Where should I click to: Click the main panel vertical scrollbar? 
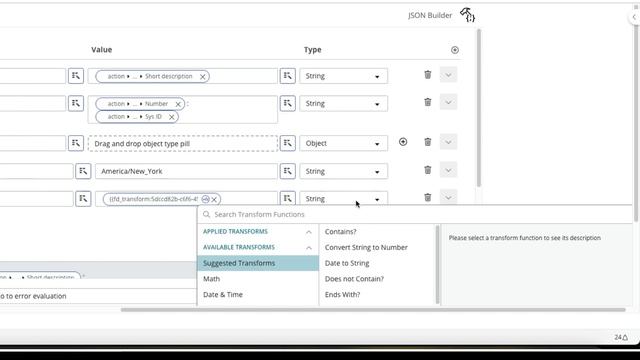click(478, 108)
